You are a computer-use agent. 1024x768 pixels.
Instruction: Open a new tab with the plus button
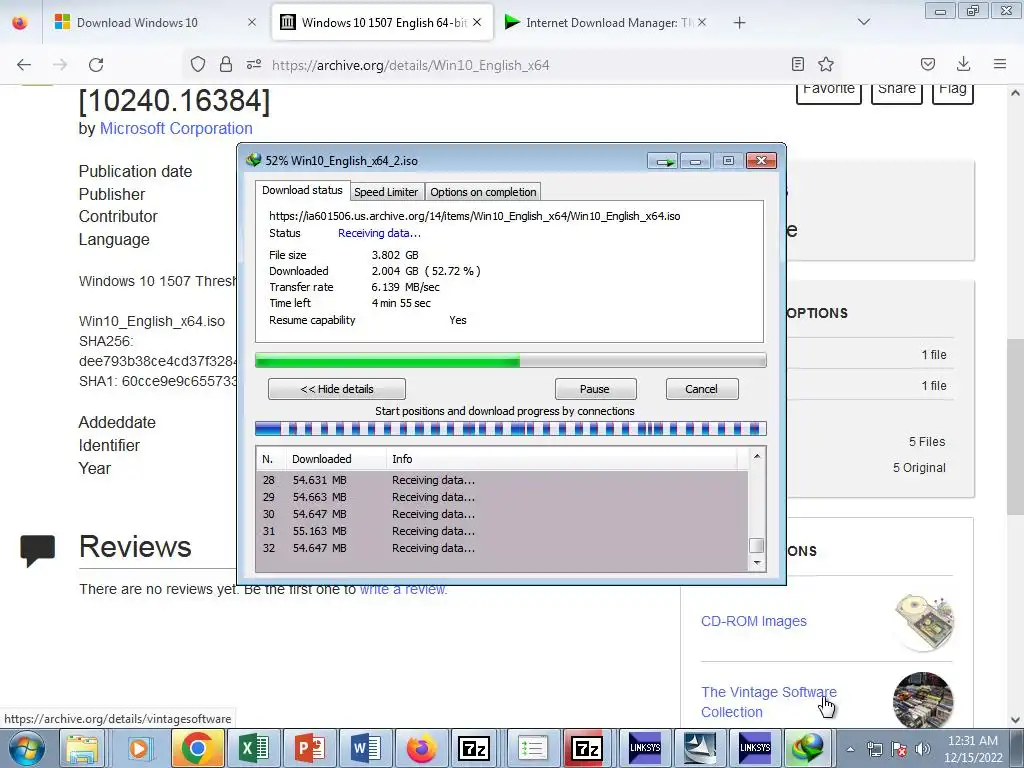pyautogui.click(x=739, y=23)
